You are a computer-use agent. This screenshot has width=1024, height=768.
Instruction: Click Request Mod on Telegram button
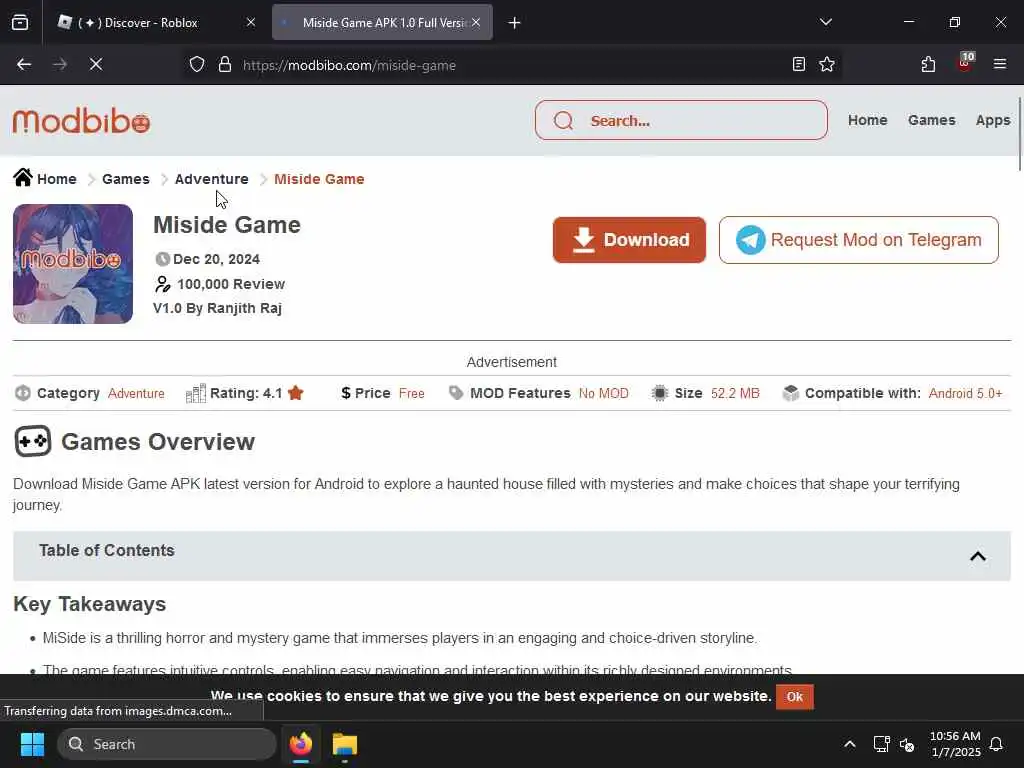point(859,240)
